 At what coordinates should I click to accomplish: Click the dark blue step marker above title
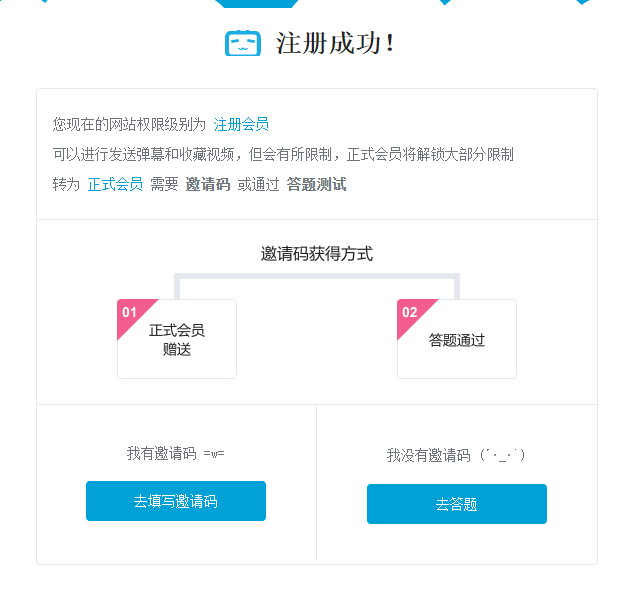click(x=242, y=3)
